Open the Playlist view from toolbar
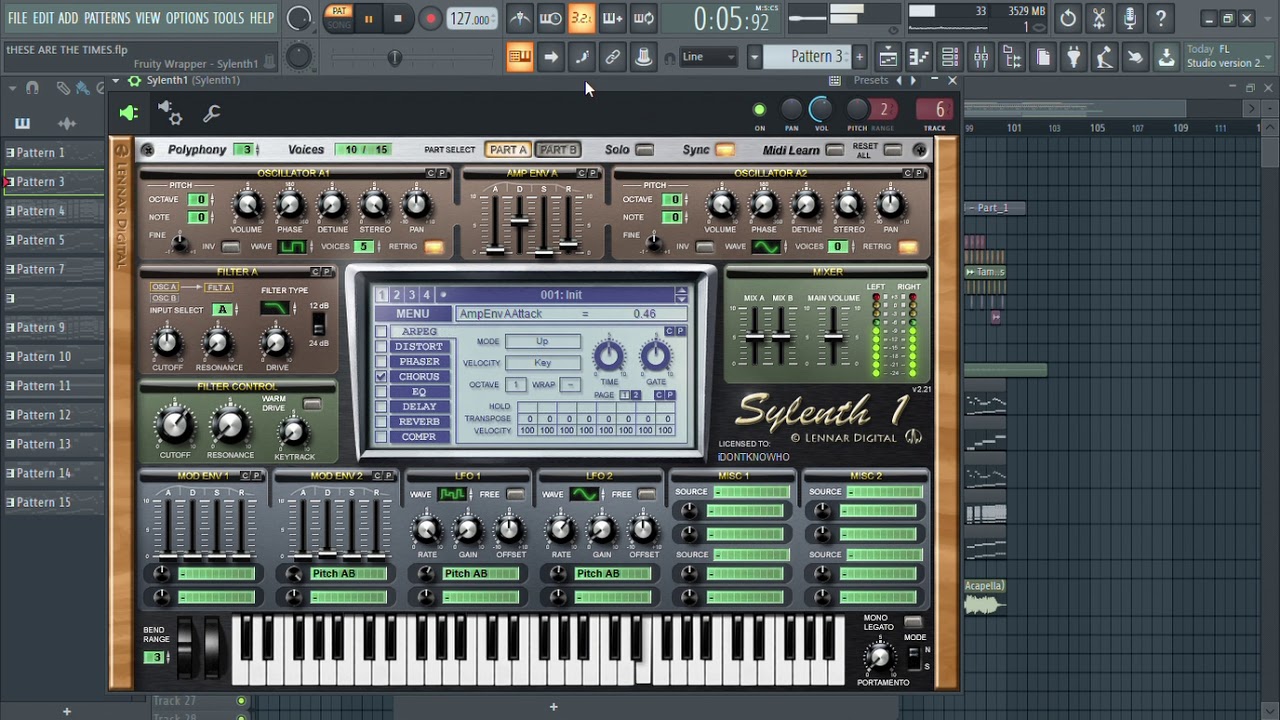 (888, 57)
